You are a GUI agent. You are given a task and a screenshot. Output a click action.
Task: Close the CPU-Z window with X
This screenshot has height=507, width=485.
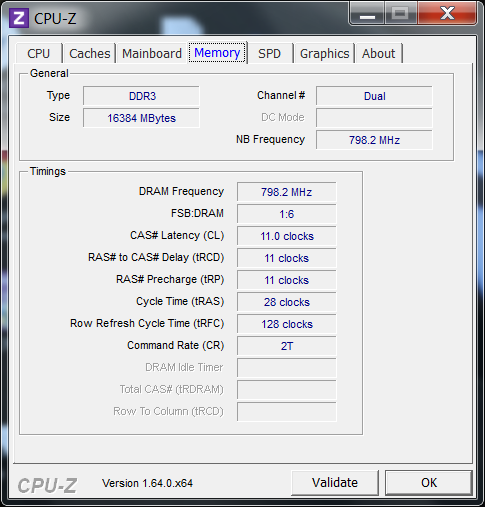(x=447, y=13)
